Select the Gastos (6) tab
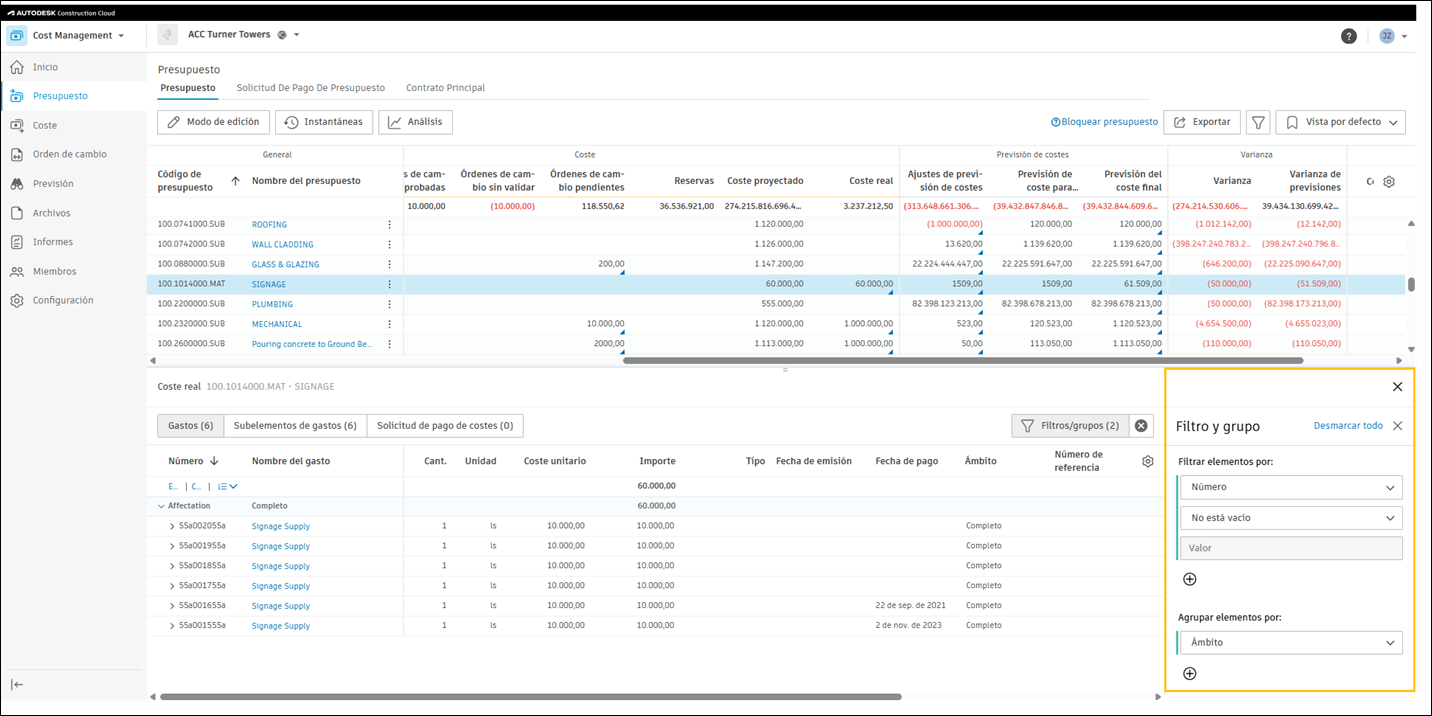The image size is (1432, 716). coord(190,426)
